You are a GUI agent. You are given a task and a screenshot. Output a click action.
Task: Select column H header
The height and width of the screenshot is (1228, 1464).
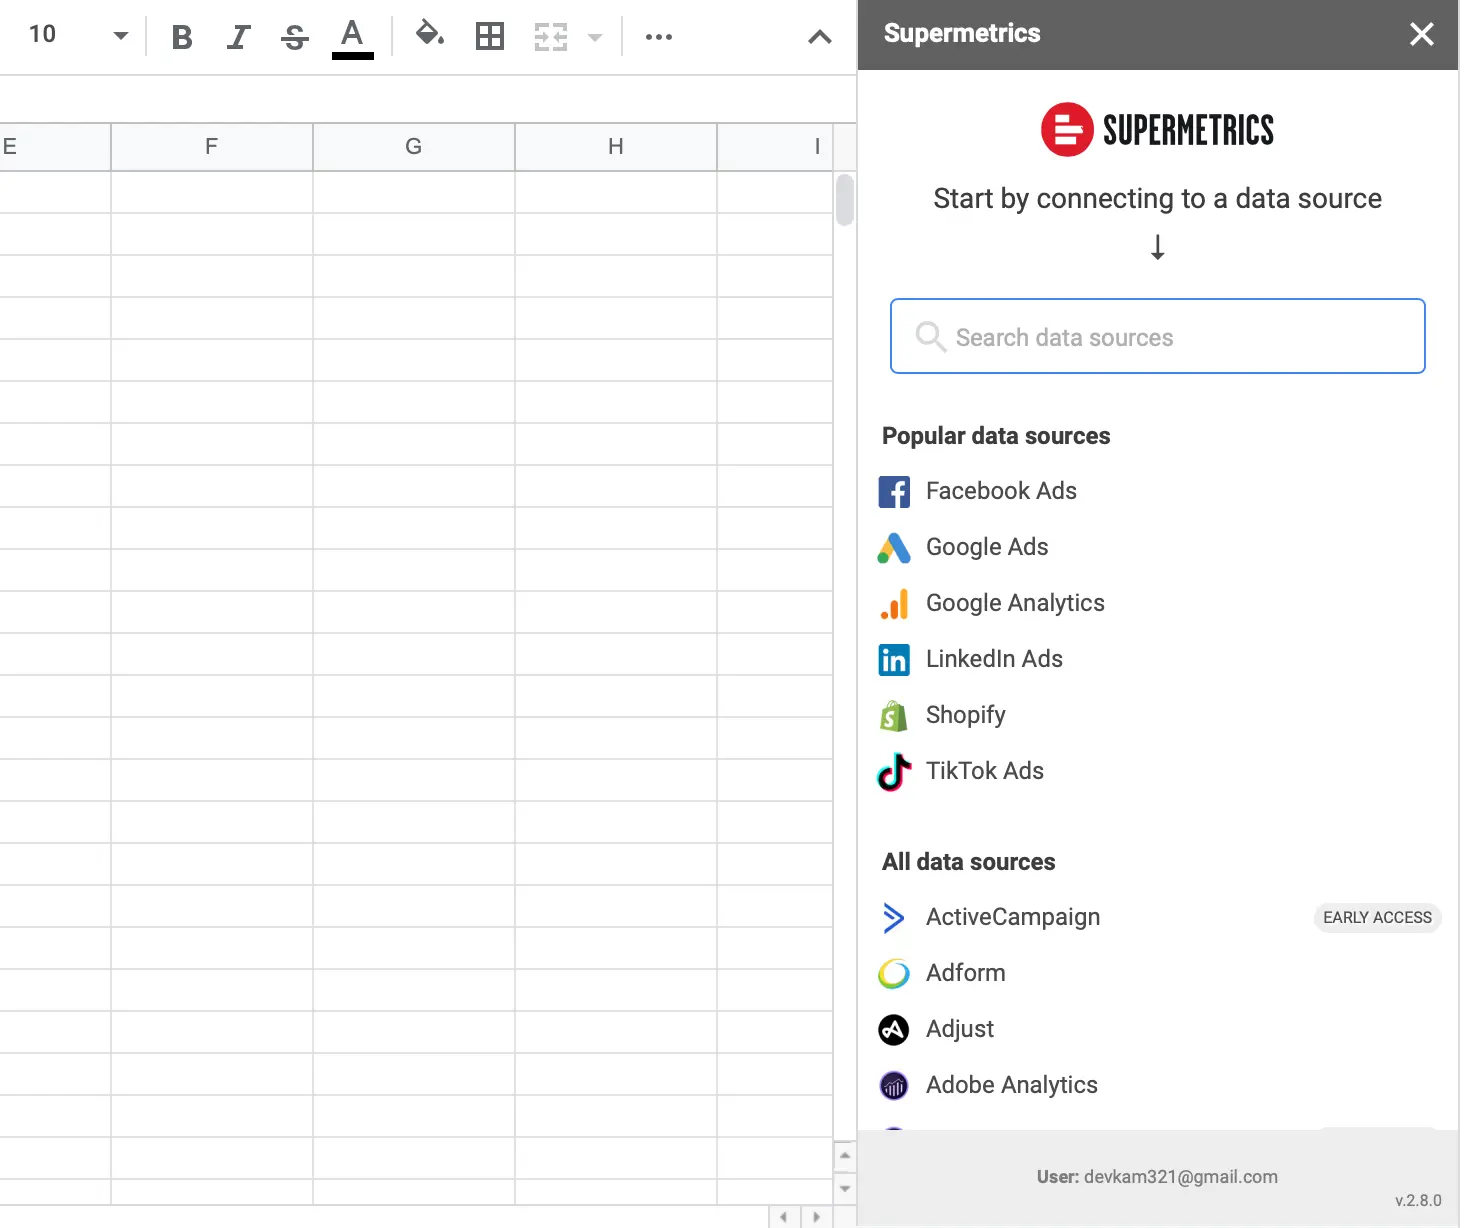click(616, 147)
